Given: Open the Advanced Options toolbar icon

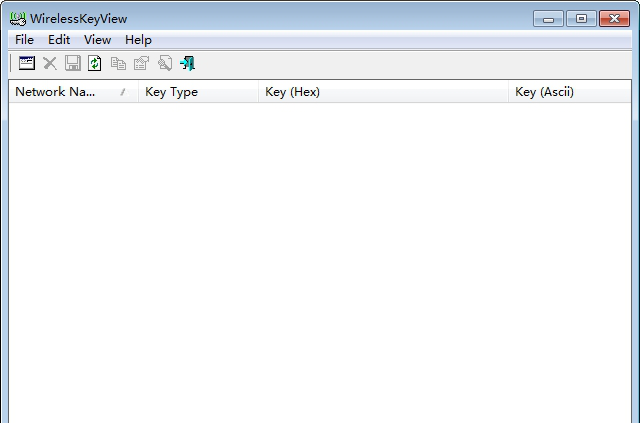Looking at the screenshot, I should tap(27, 63).
